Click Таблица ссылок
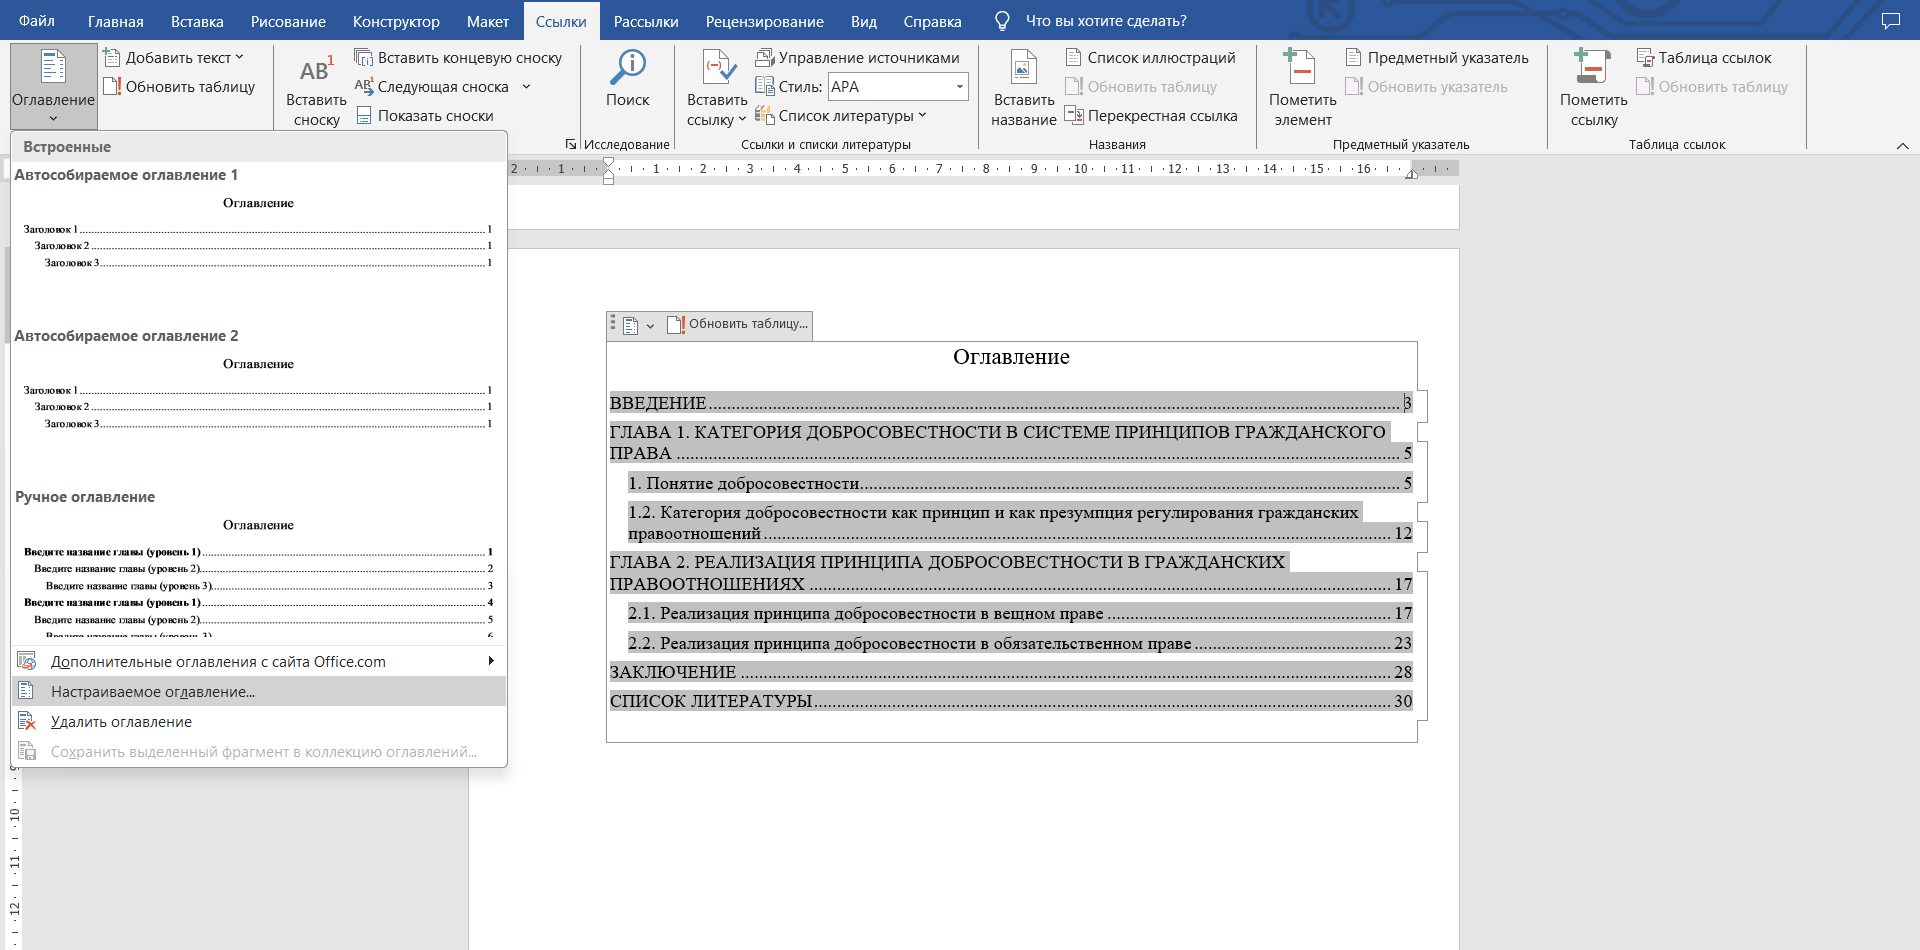Screen dimensions: 1920x950 (1704, 58)
